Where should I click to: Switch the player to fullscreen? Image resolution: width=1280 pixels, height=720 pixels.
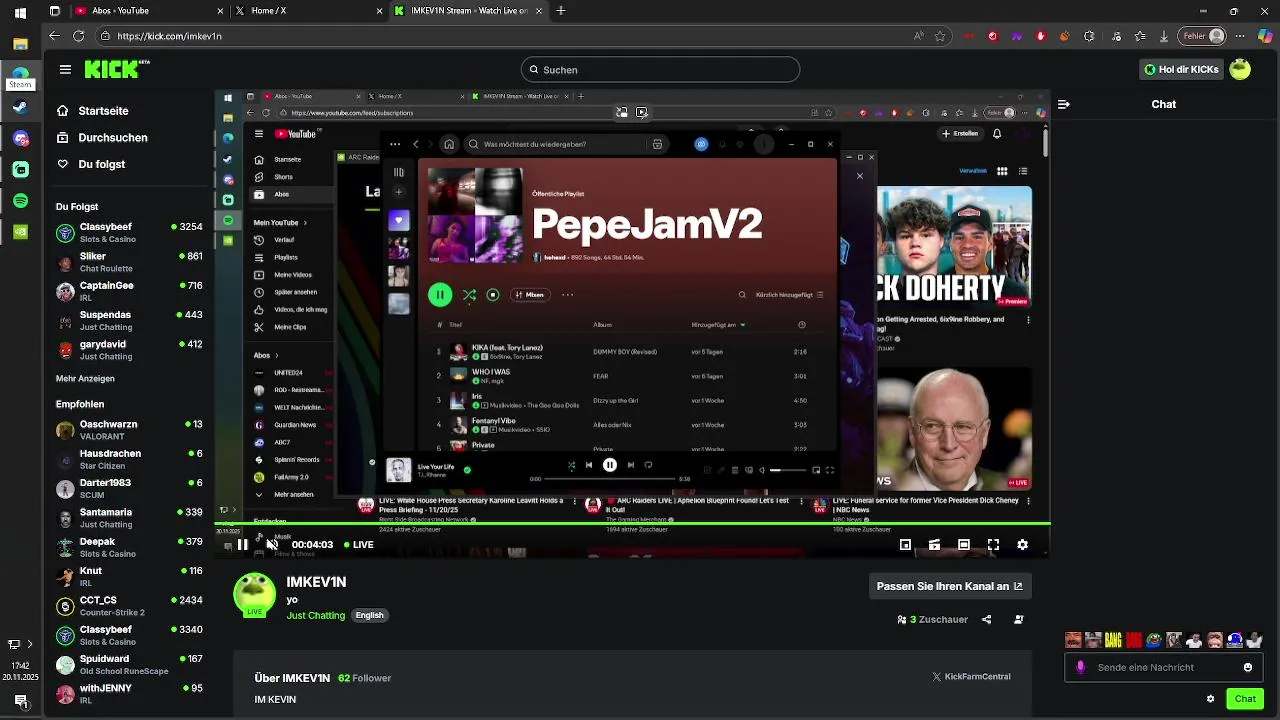click(x=993, y=545)
